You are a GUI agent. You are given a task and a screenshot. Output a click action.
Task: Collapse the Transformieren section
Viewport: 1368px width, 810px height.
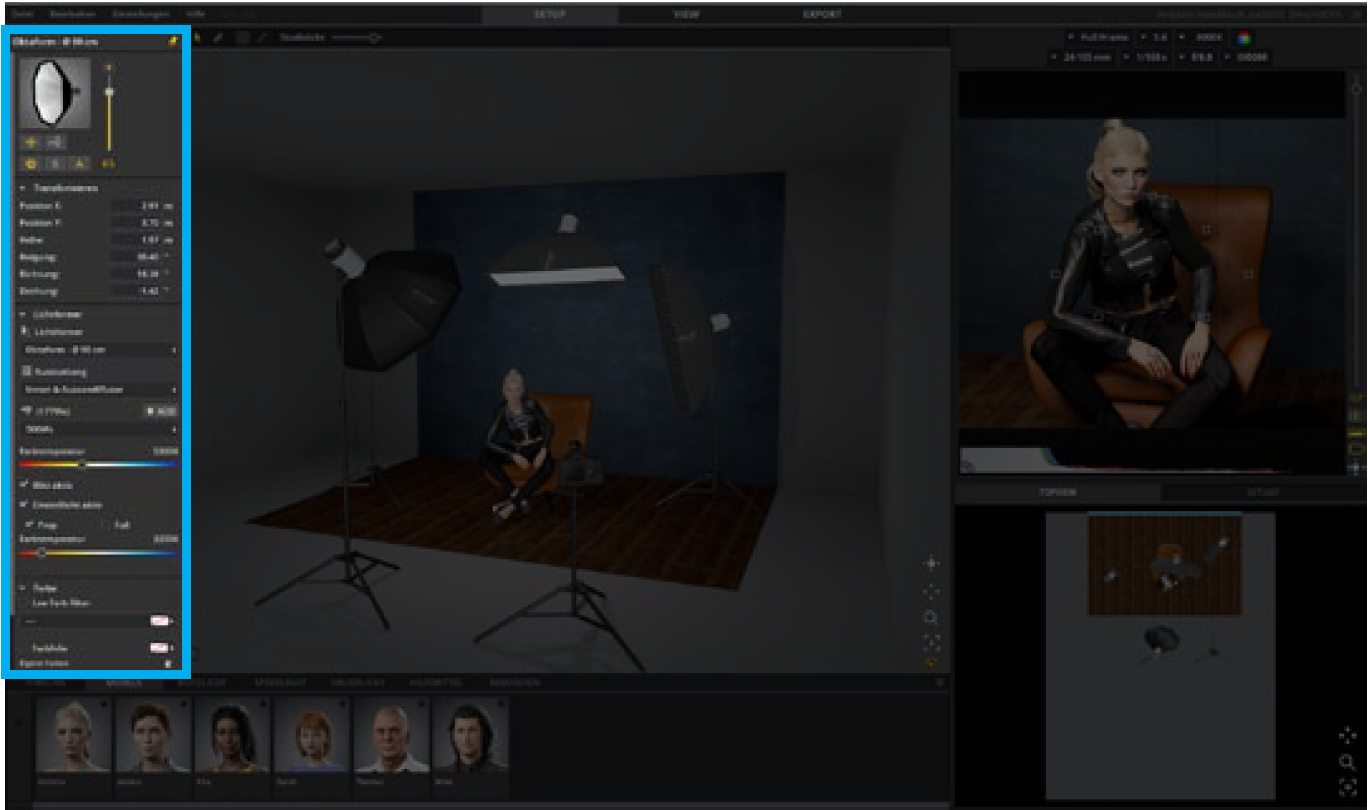point(24,188)
